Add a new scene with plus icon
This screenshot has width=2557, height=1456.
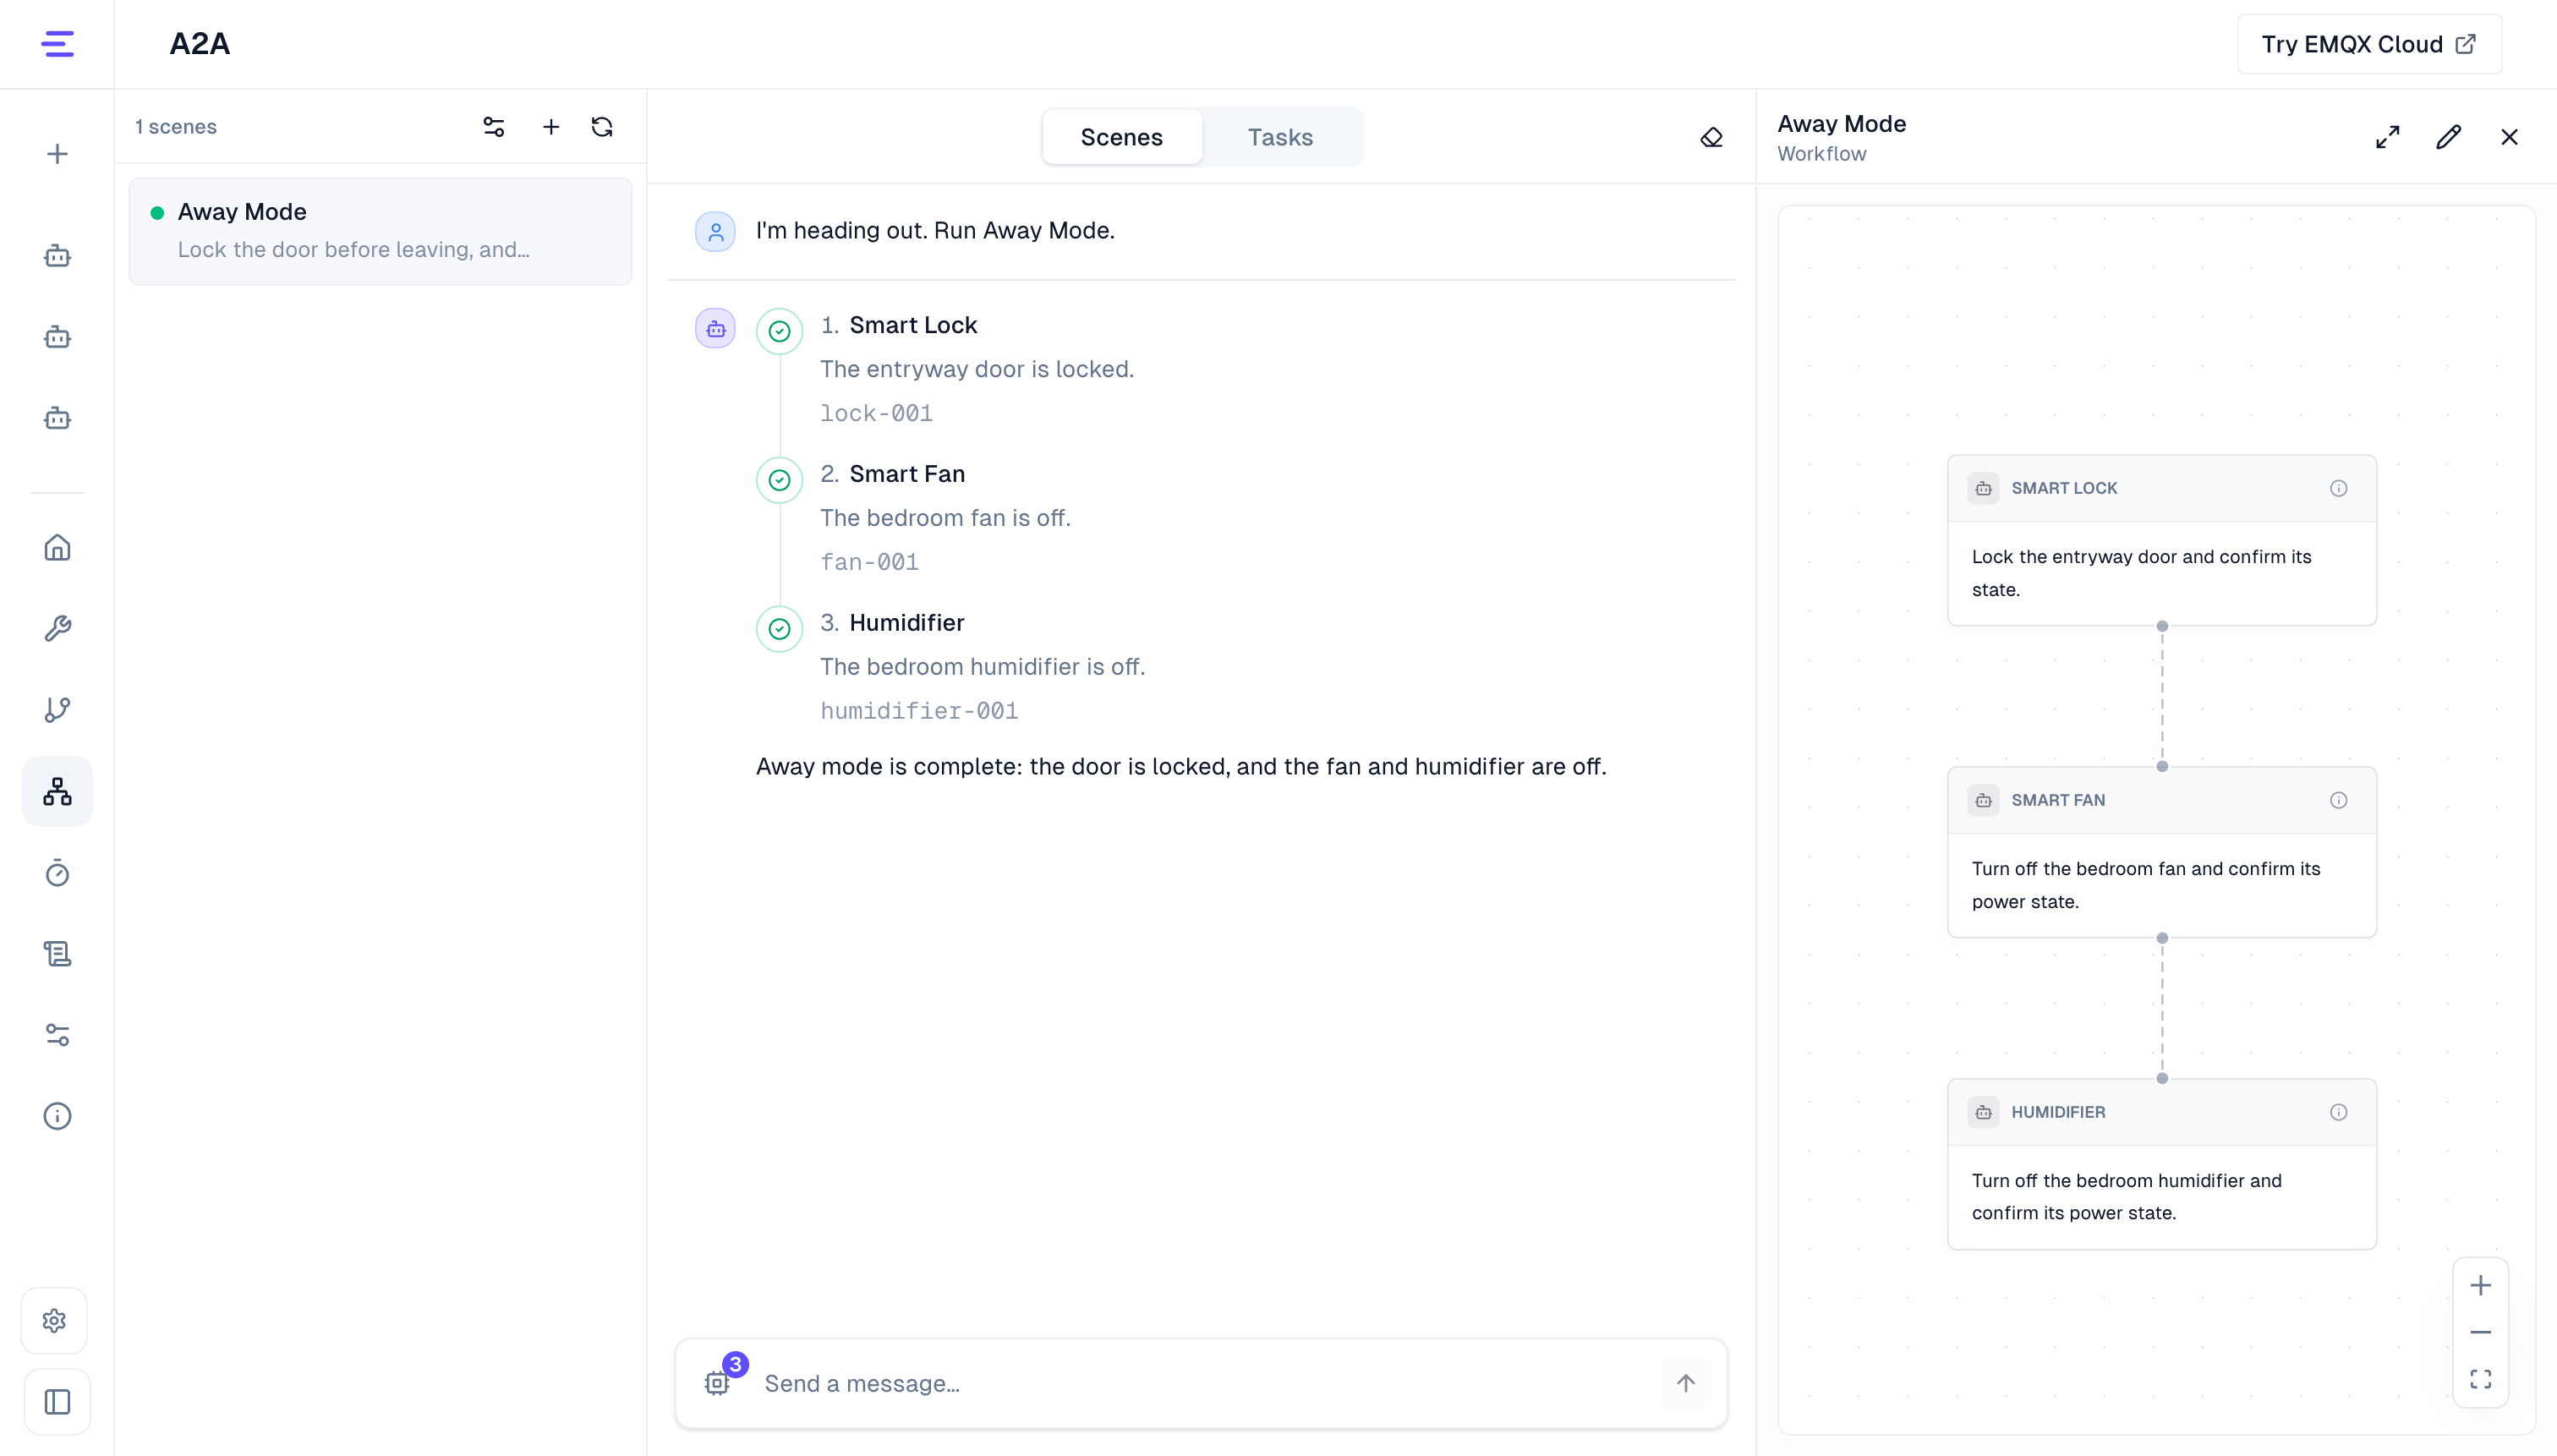[551, 127]
